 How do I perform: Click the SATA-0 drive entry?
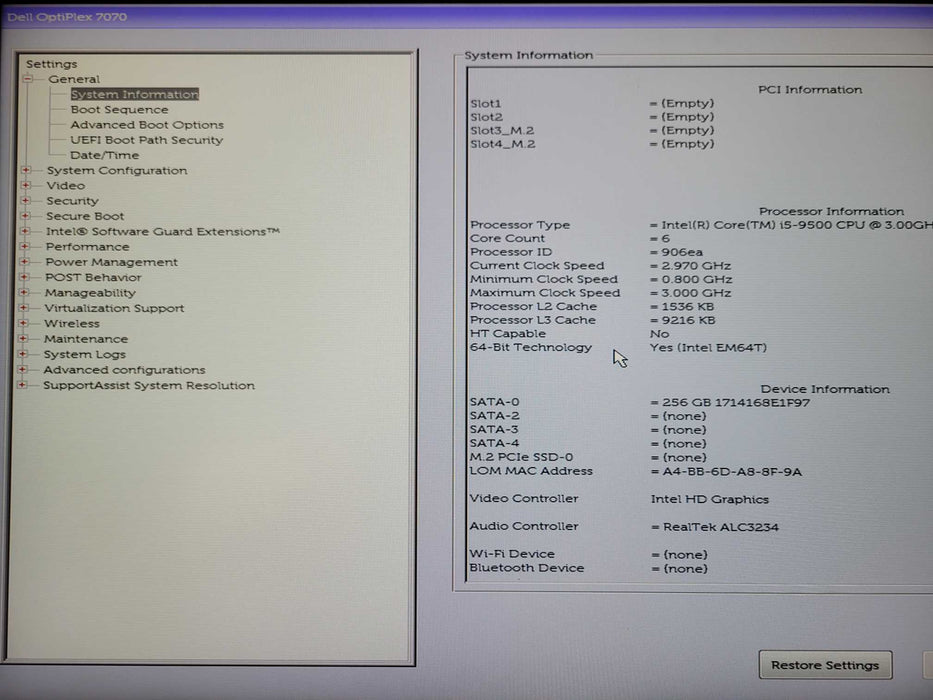pyautogui.click(x=640, y=403)
